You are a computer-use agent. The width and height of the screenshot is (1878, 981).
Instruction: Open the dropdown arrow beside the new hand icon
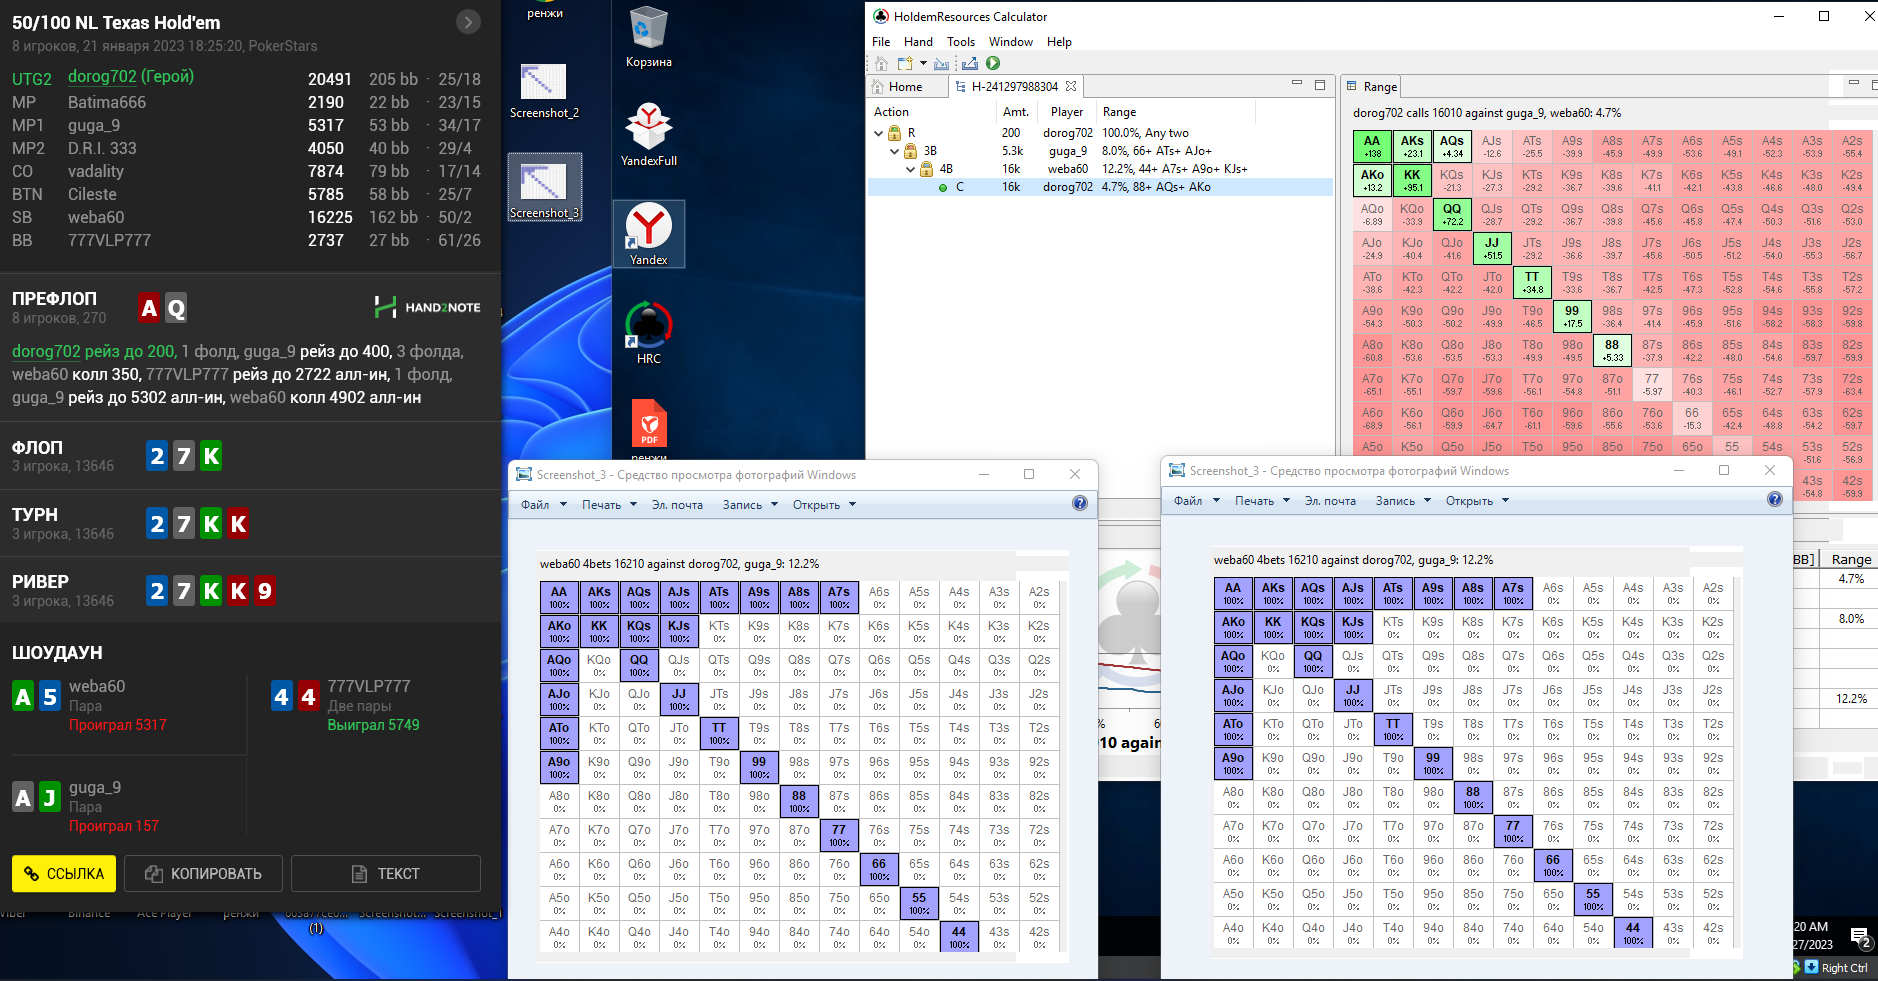click(x=923, y=64)
